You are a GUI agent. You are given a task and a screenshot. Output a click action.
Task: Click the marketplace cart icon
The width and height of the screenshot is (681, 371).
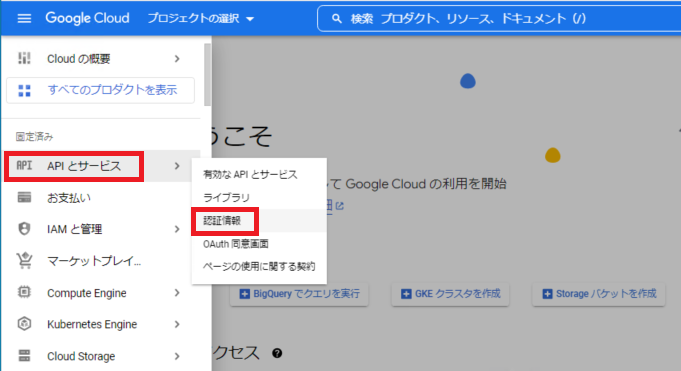pos(24,260)
